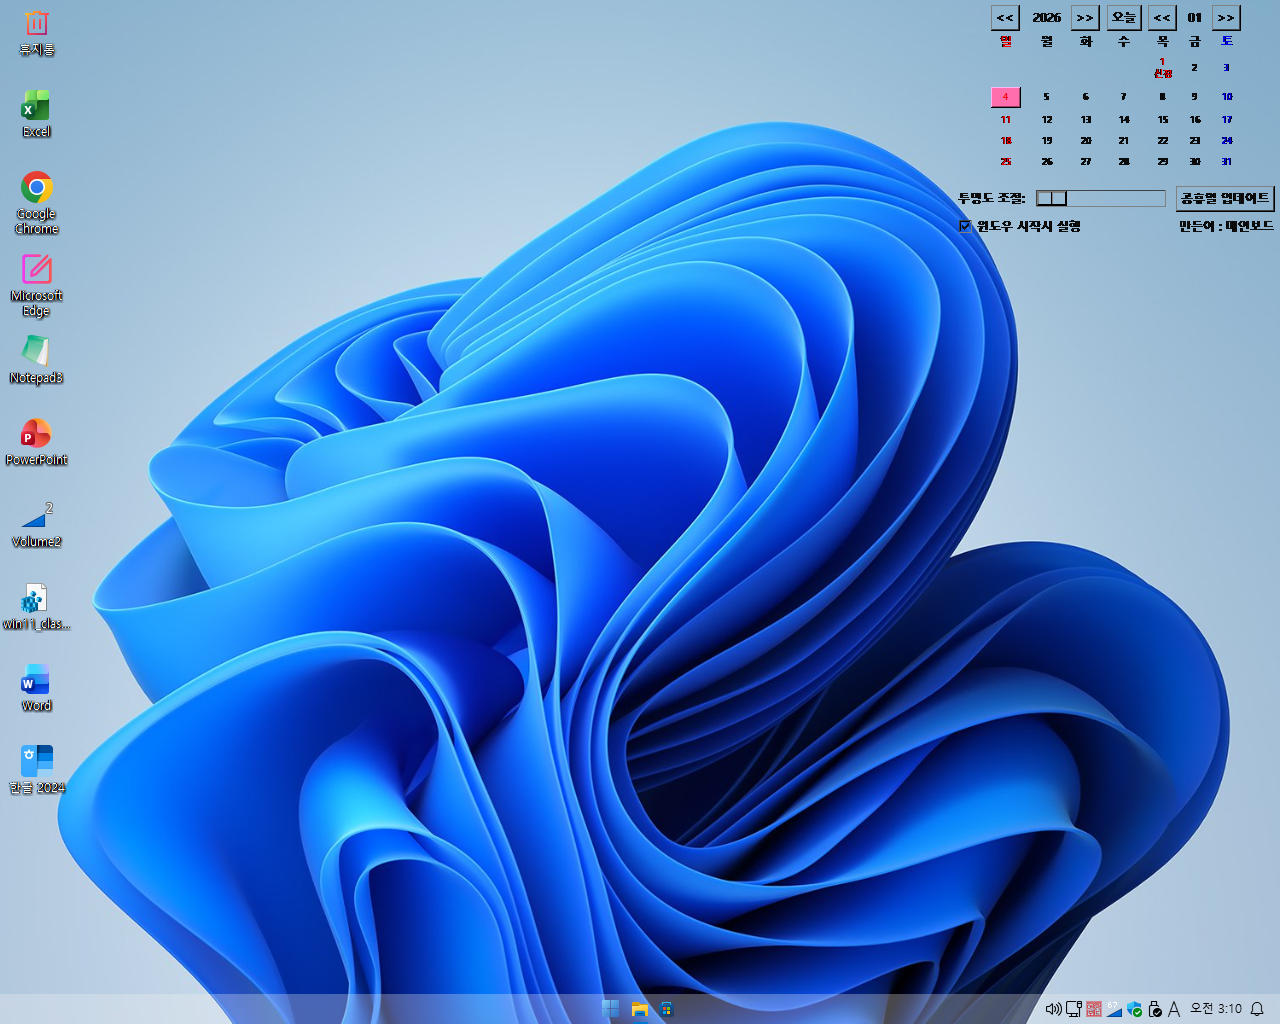
Task: Select date 7 in calendar
Action: point(1124,97)
